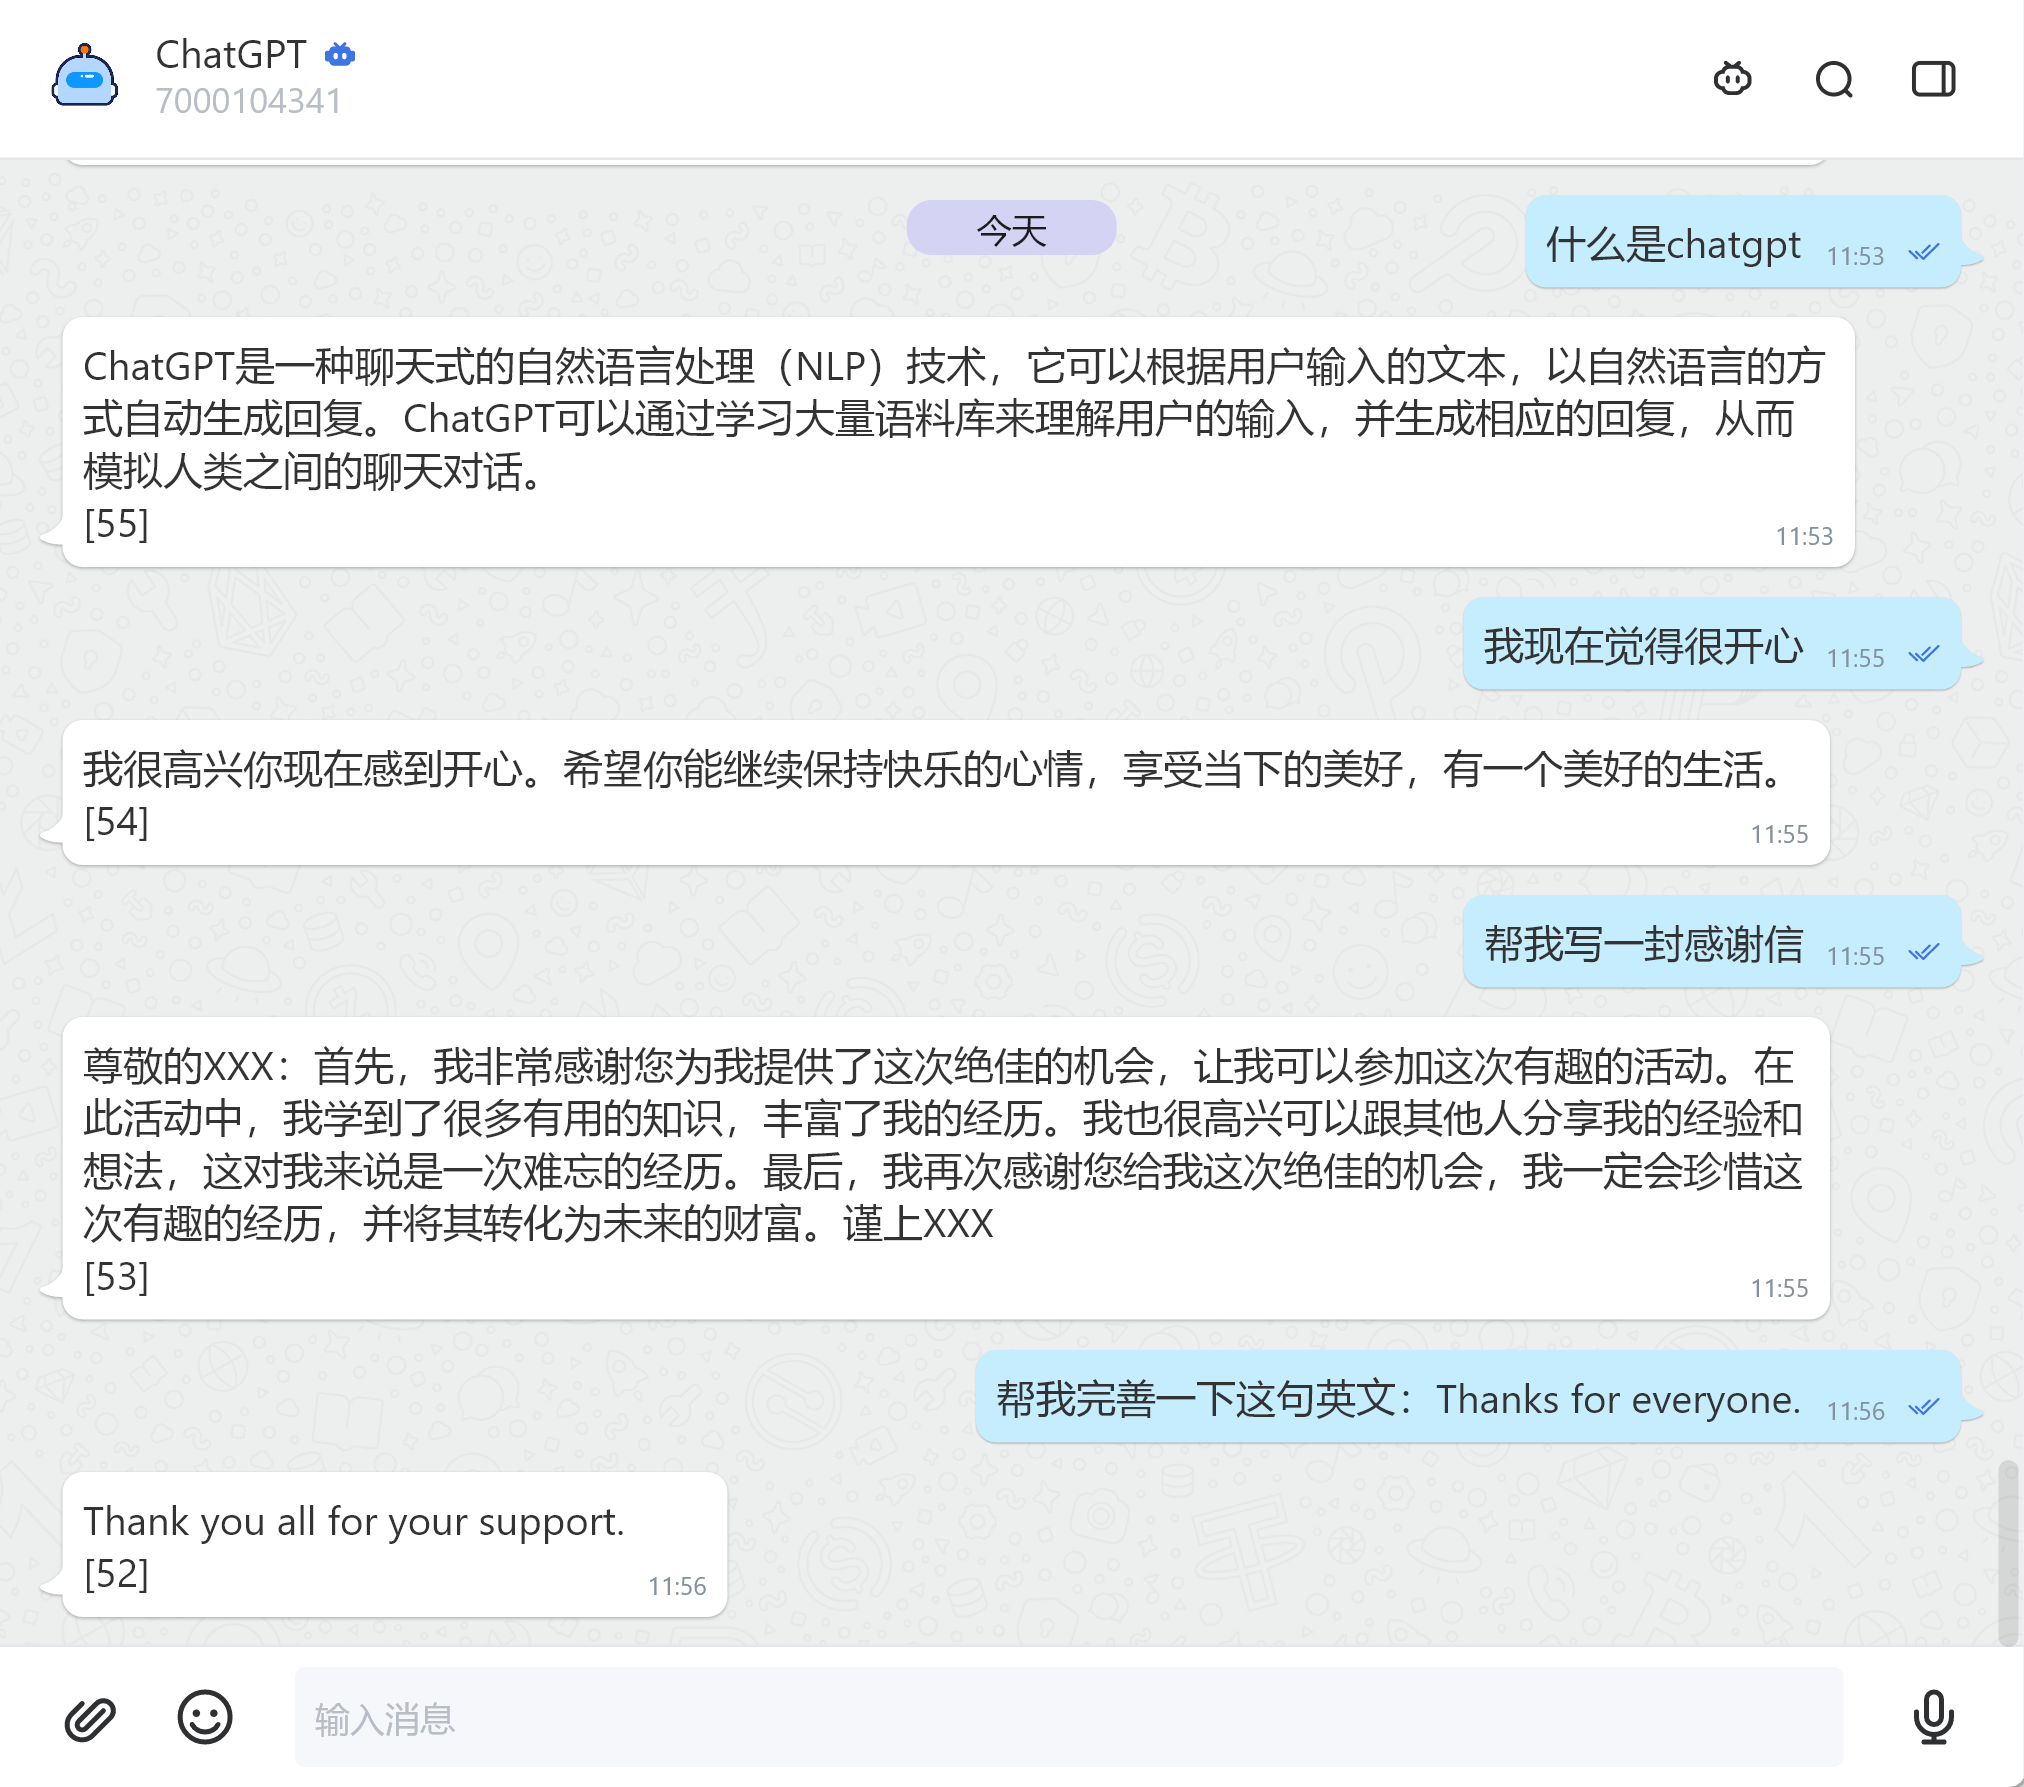Toggle the right sidebar panel icon

(x=1933, y=78)
